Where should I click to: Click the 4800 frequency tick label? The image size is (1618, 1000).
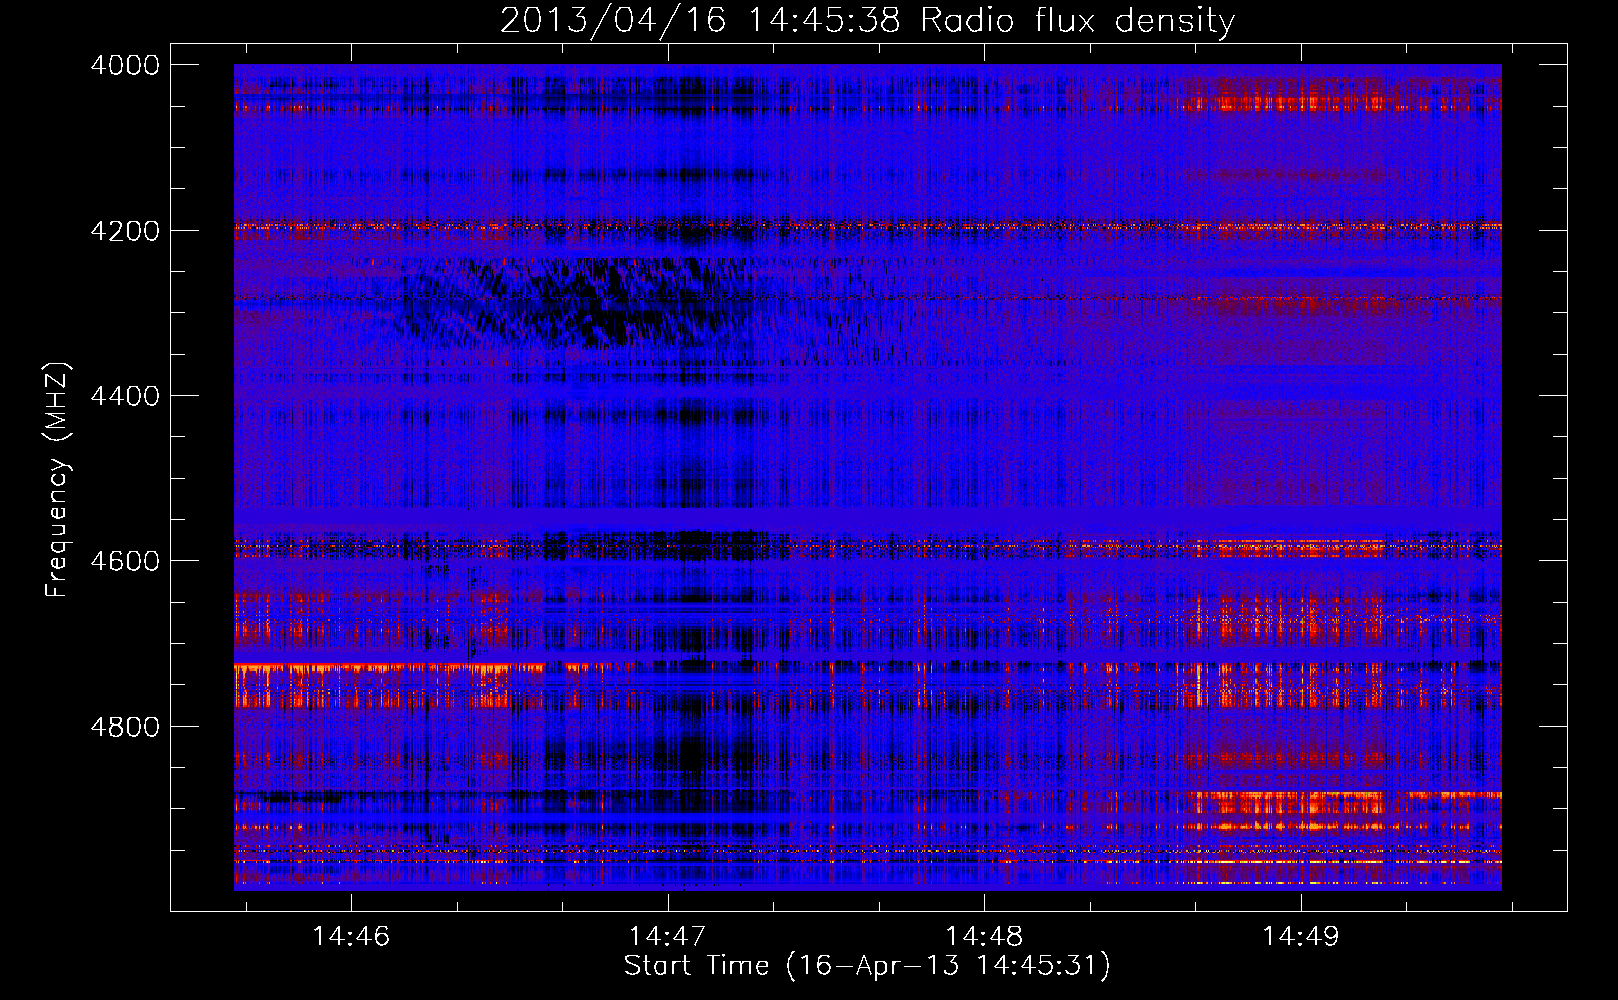click(x=125, y=726)
